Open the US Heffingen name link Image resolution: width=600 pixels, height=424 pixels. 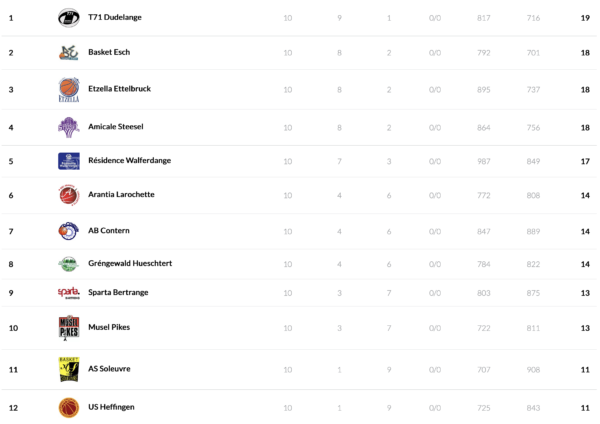coord(109,407)
